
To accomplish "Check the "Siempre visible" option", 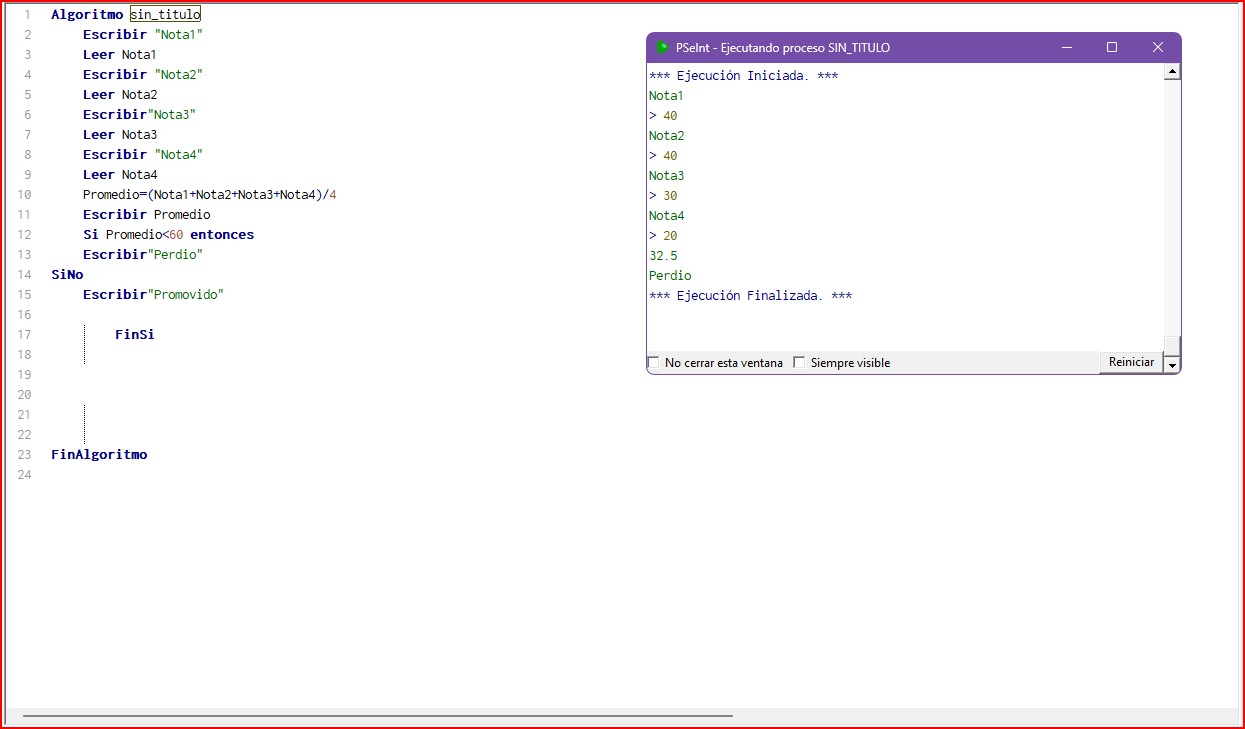I will [799, 363].
